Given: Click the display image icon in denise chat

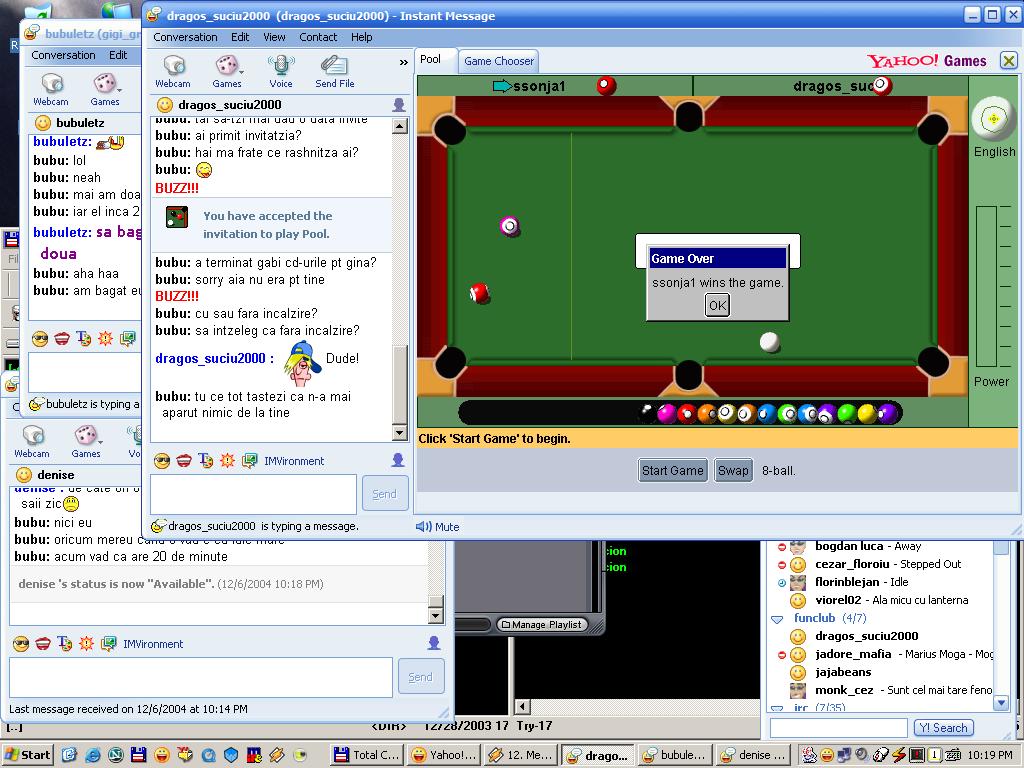Looking at the screenshot, I should [x=434, y=643].
